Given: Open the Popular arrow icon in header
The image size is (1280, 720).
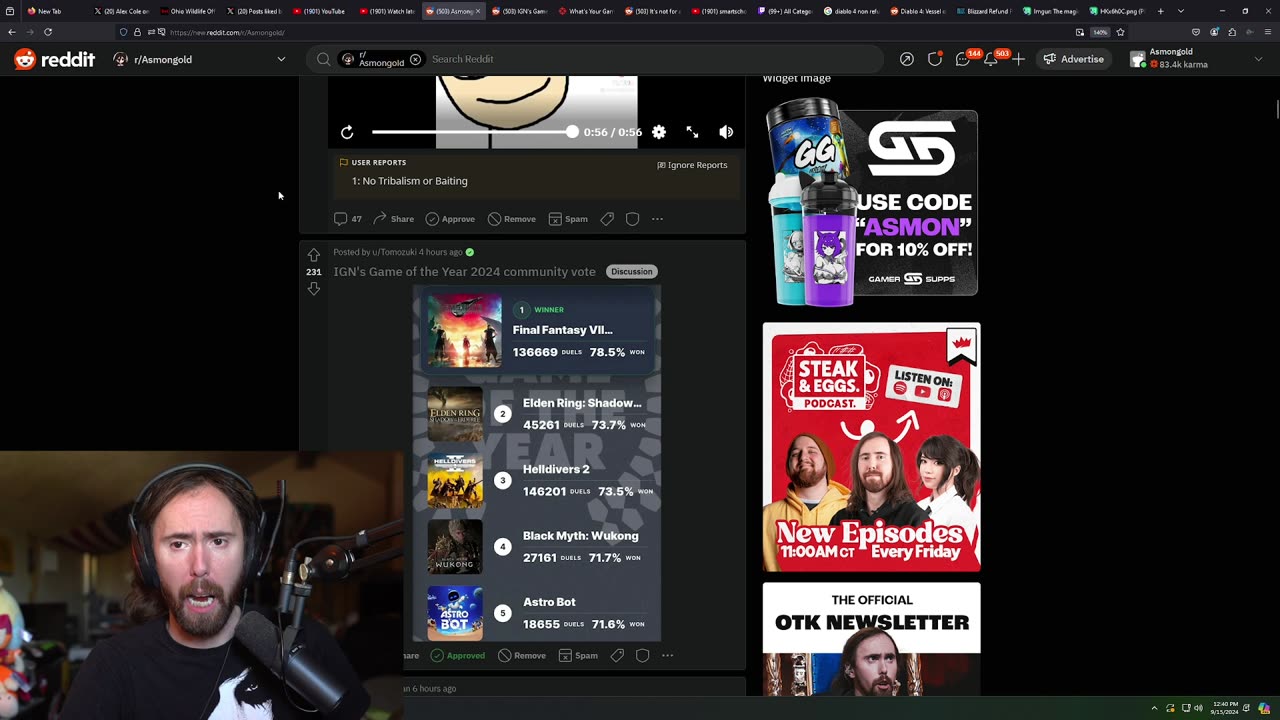Looking at the screenshot, I should 906,59.
